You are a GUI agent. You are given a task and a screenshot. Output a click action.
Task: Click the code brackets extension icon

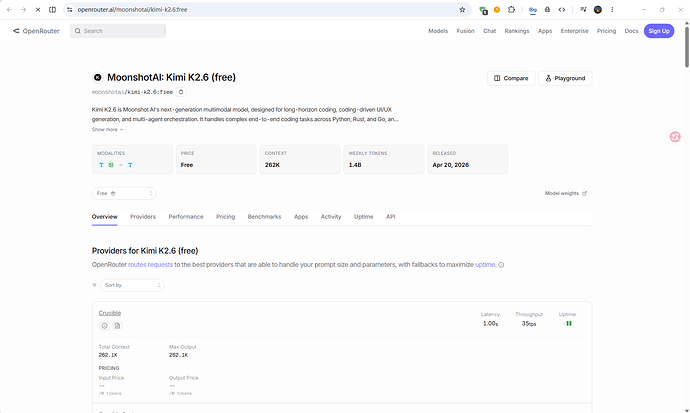pyautogui.click(x=562, y=10)
